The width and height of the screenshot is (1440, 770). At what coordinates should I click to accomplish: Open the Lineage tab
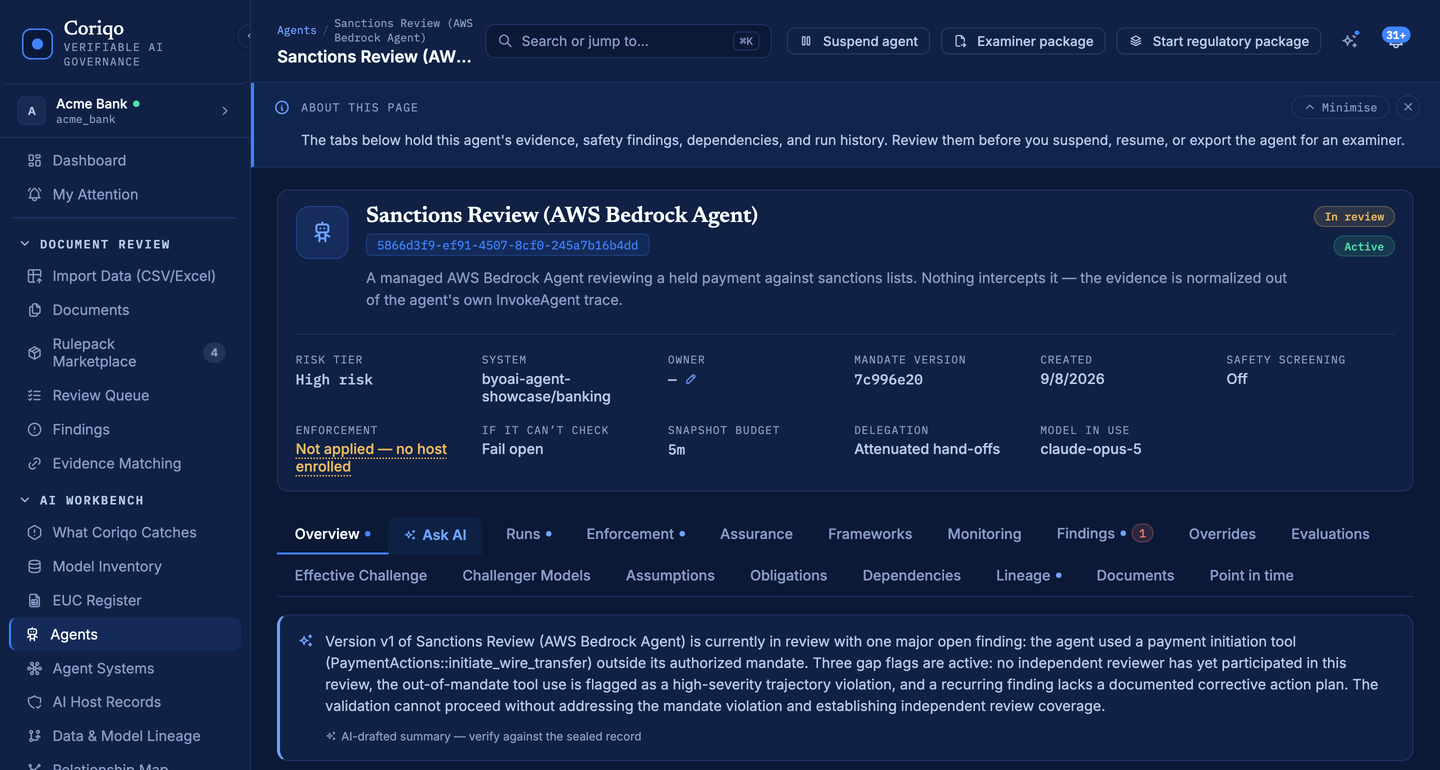[x=1029, y=576]
